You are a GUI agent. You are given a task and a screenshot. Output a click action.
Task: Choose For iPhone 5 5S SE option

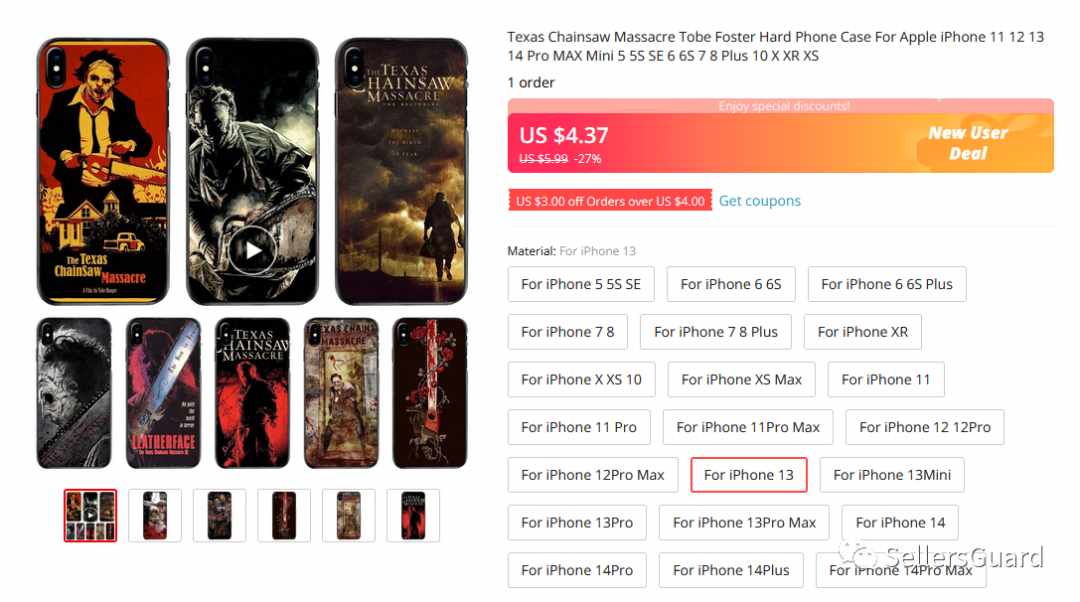pos(581,284)
